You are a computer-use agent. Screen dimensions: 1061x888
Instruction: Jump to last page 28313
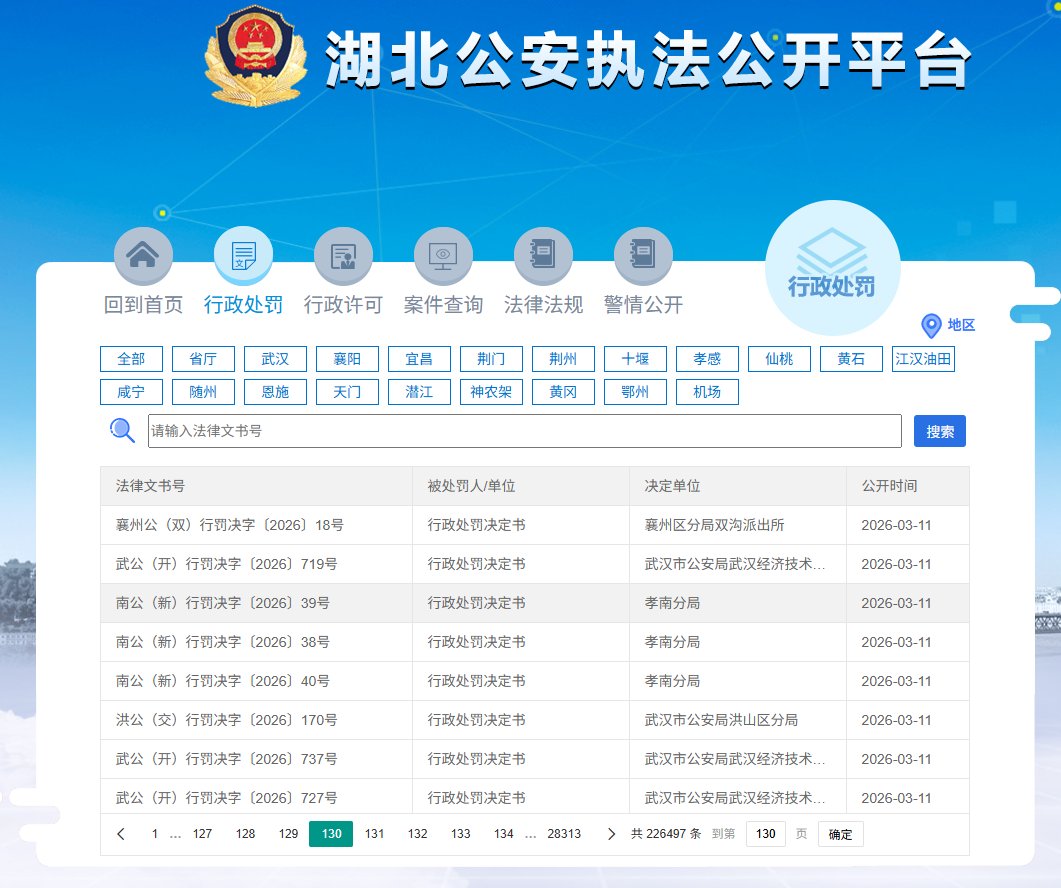click(x=564, y=834)
